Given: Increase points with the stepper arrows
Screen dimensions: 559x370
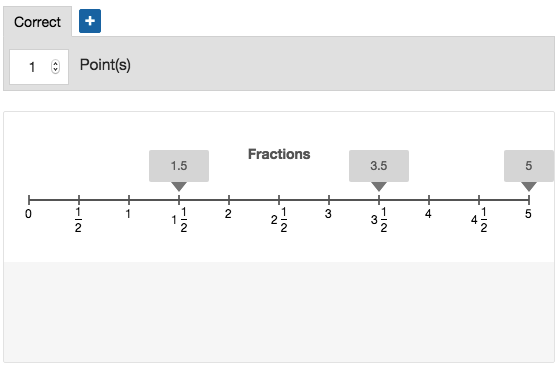Looking at the screenshot, I should coord(55,63).
